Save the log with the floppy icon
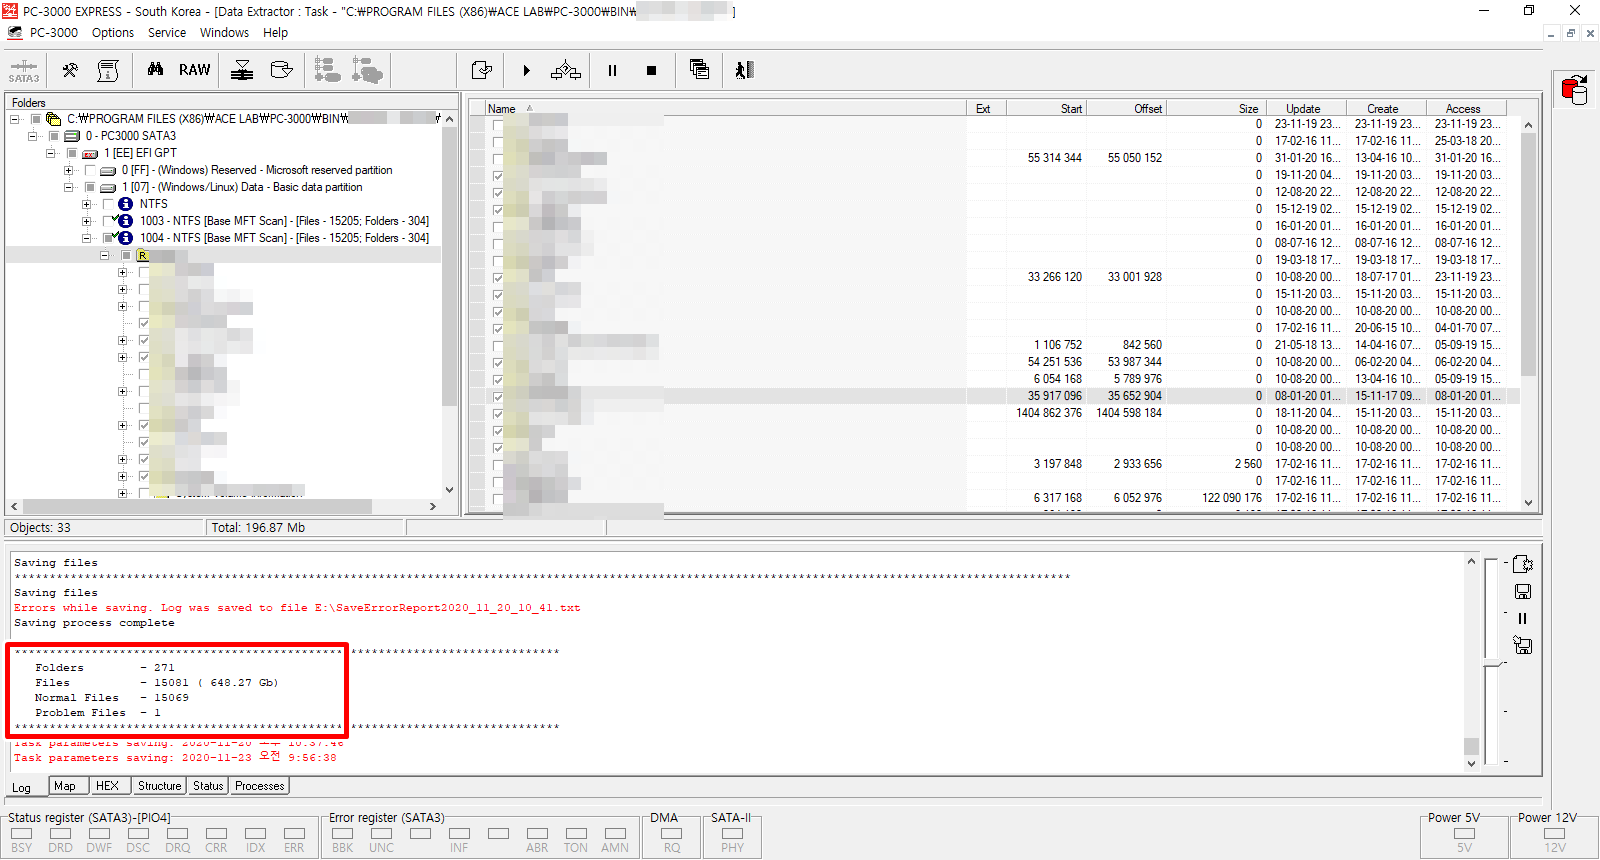 tap(1523, 592)
